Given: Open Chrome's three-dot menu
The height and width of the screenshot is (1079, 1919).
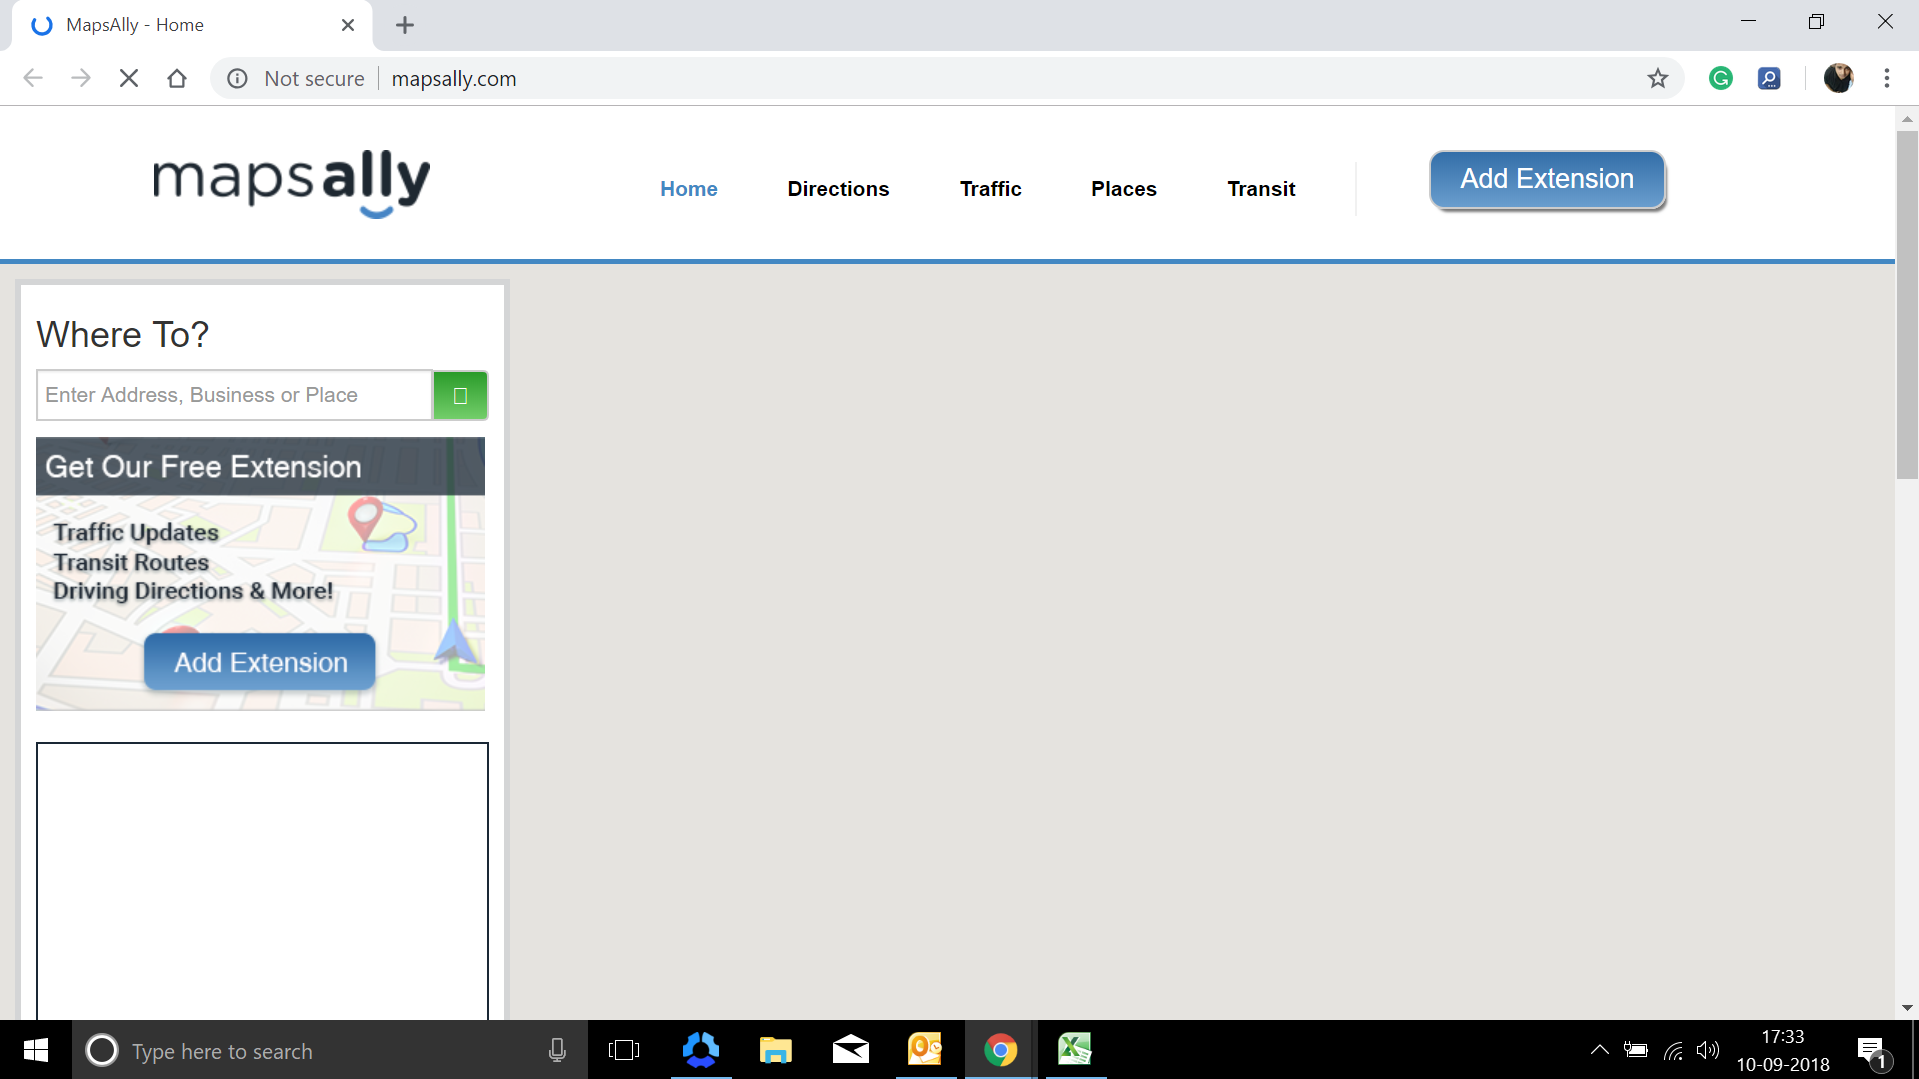Looking at the screenshot, I should coord(1886,79).
